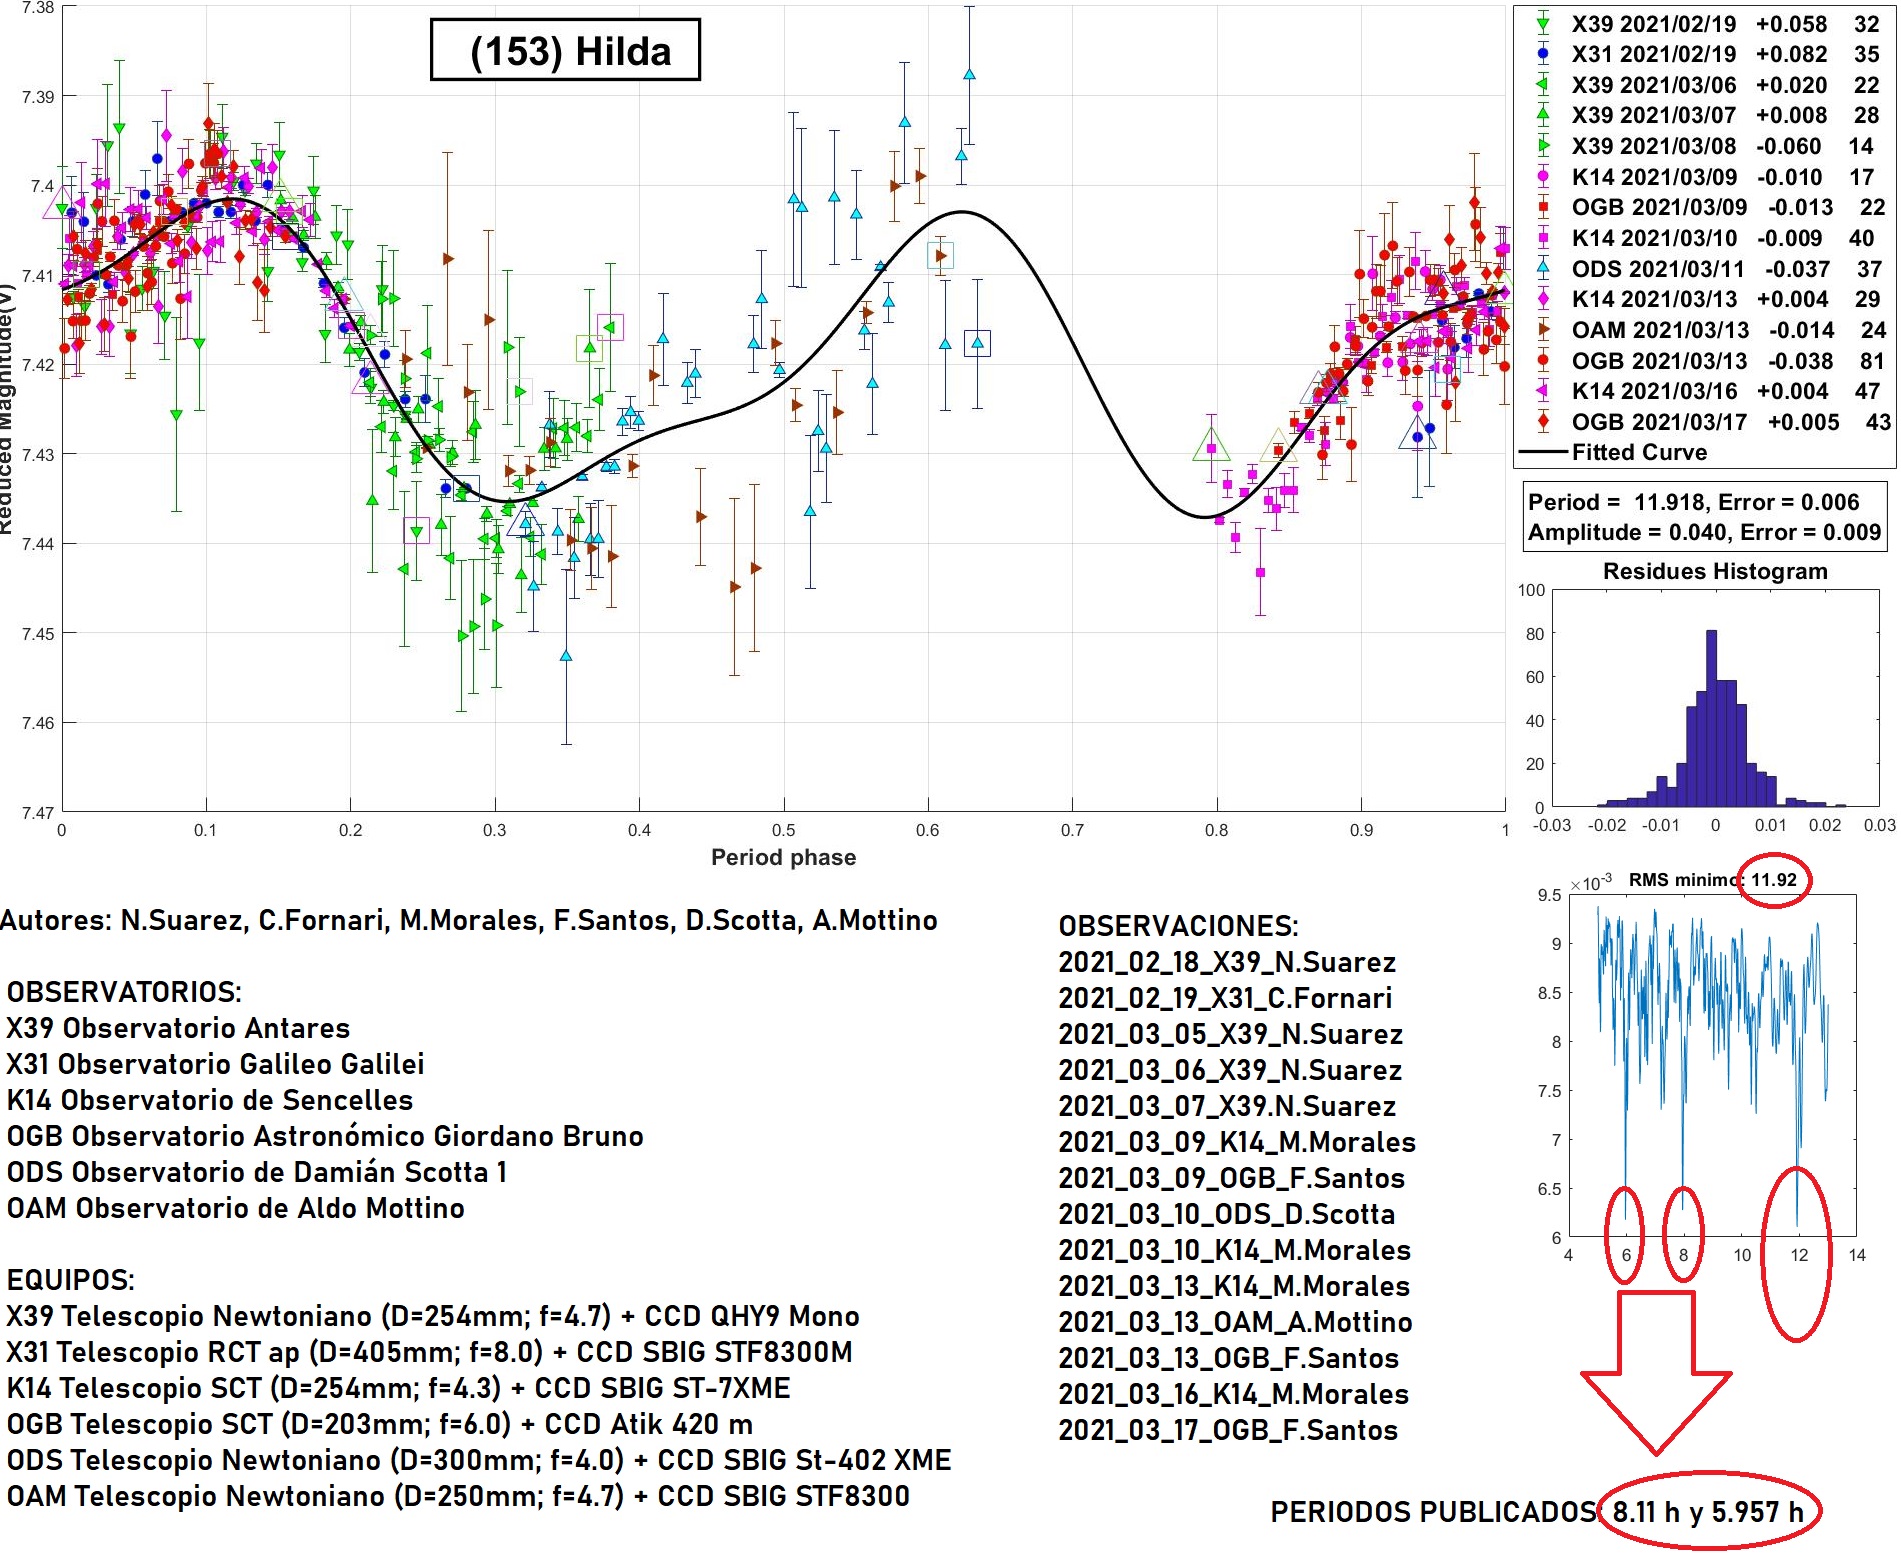Click the brown triangle marker for OAM 2021/03/13
The image size is (1901, 1563).
click(1543, 330)
